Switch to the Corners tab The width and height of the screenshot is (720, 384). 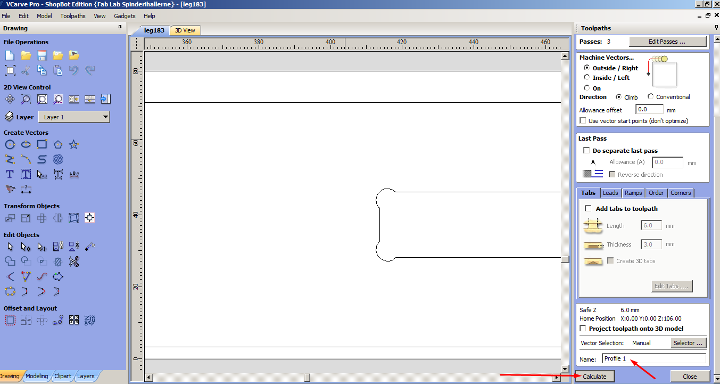pos(681,193)
